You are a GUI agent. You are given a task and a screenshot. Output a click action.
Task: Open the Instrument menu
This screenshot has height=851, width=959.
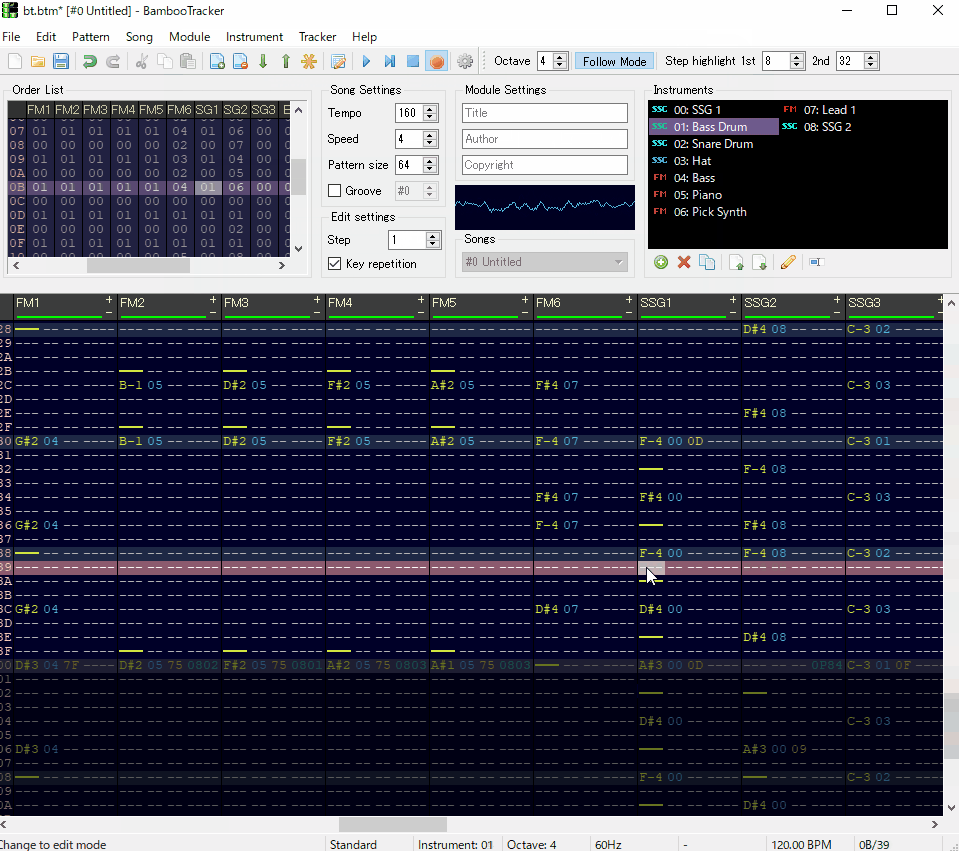[254, 37]
